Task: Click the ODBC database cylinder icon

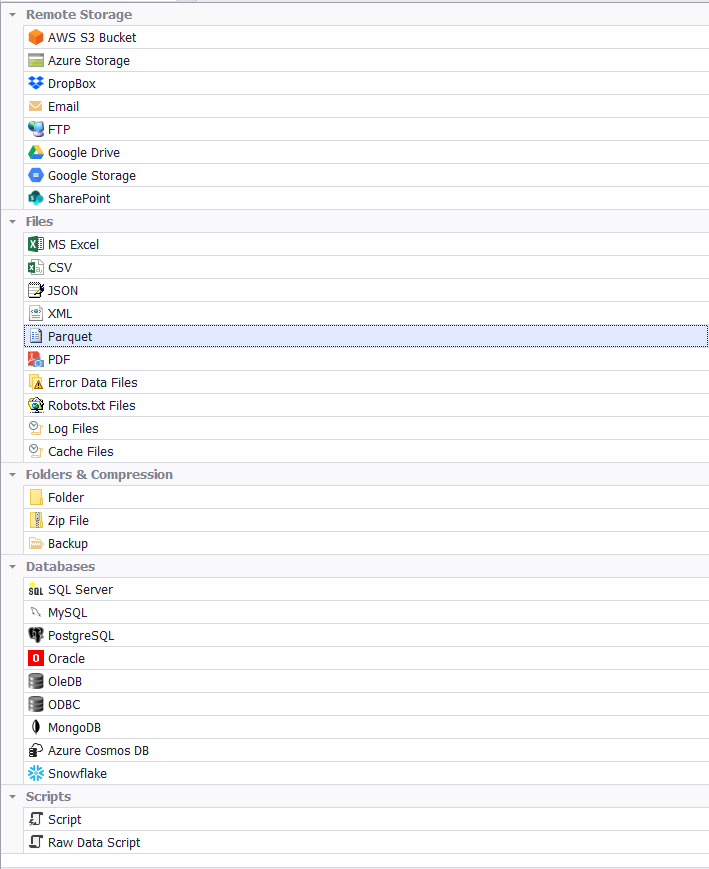Action: pos(35,704)
